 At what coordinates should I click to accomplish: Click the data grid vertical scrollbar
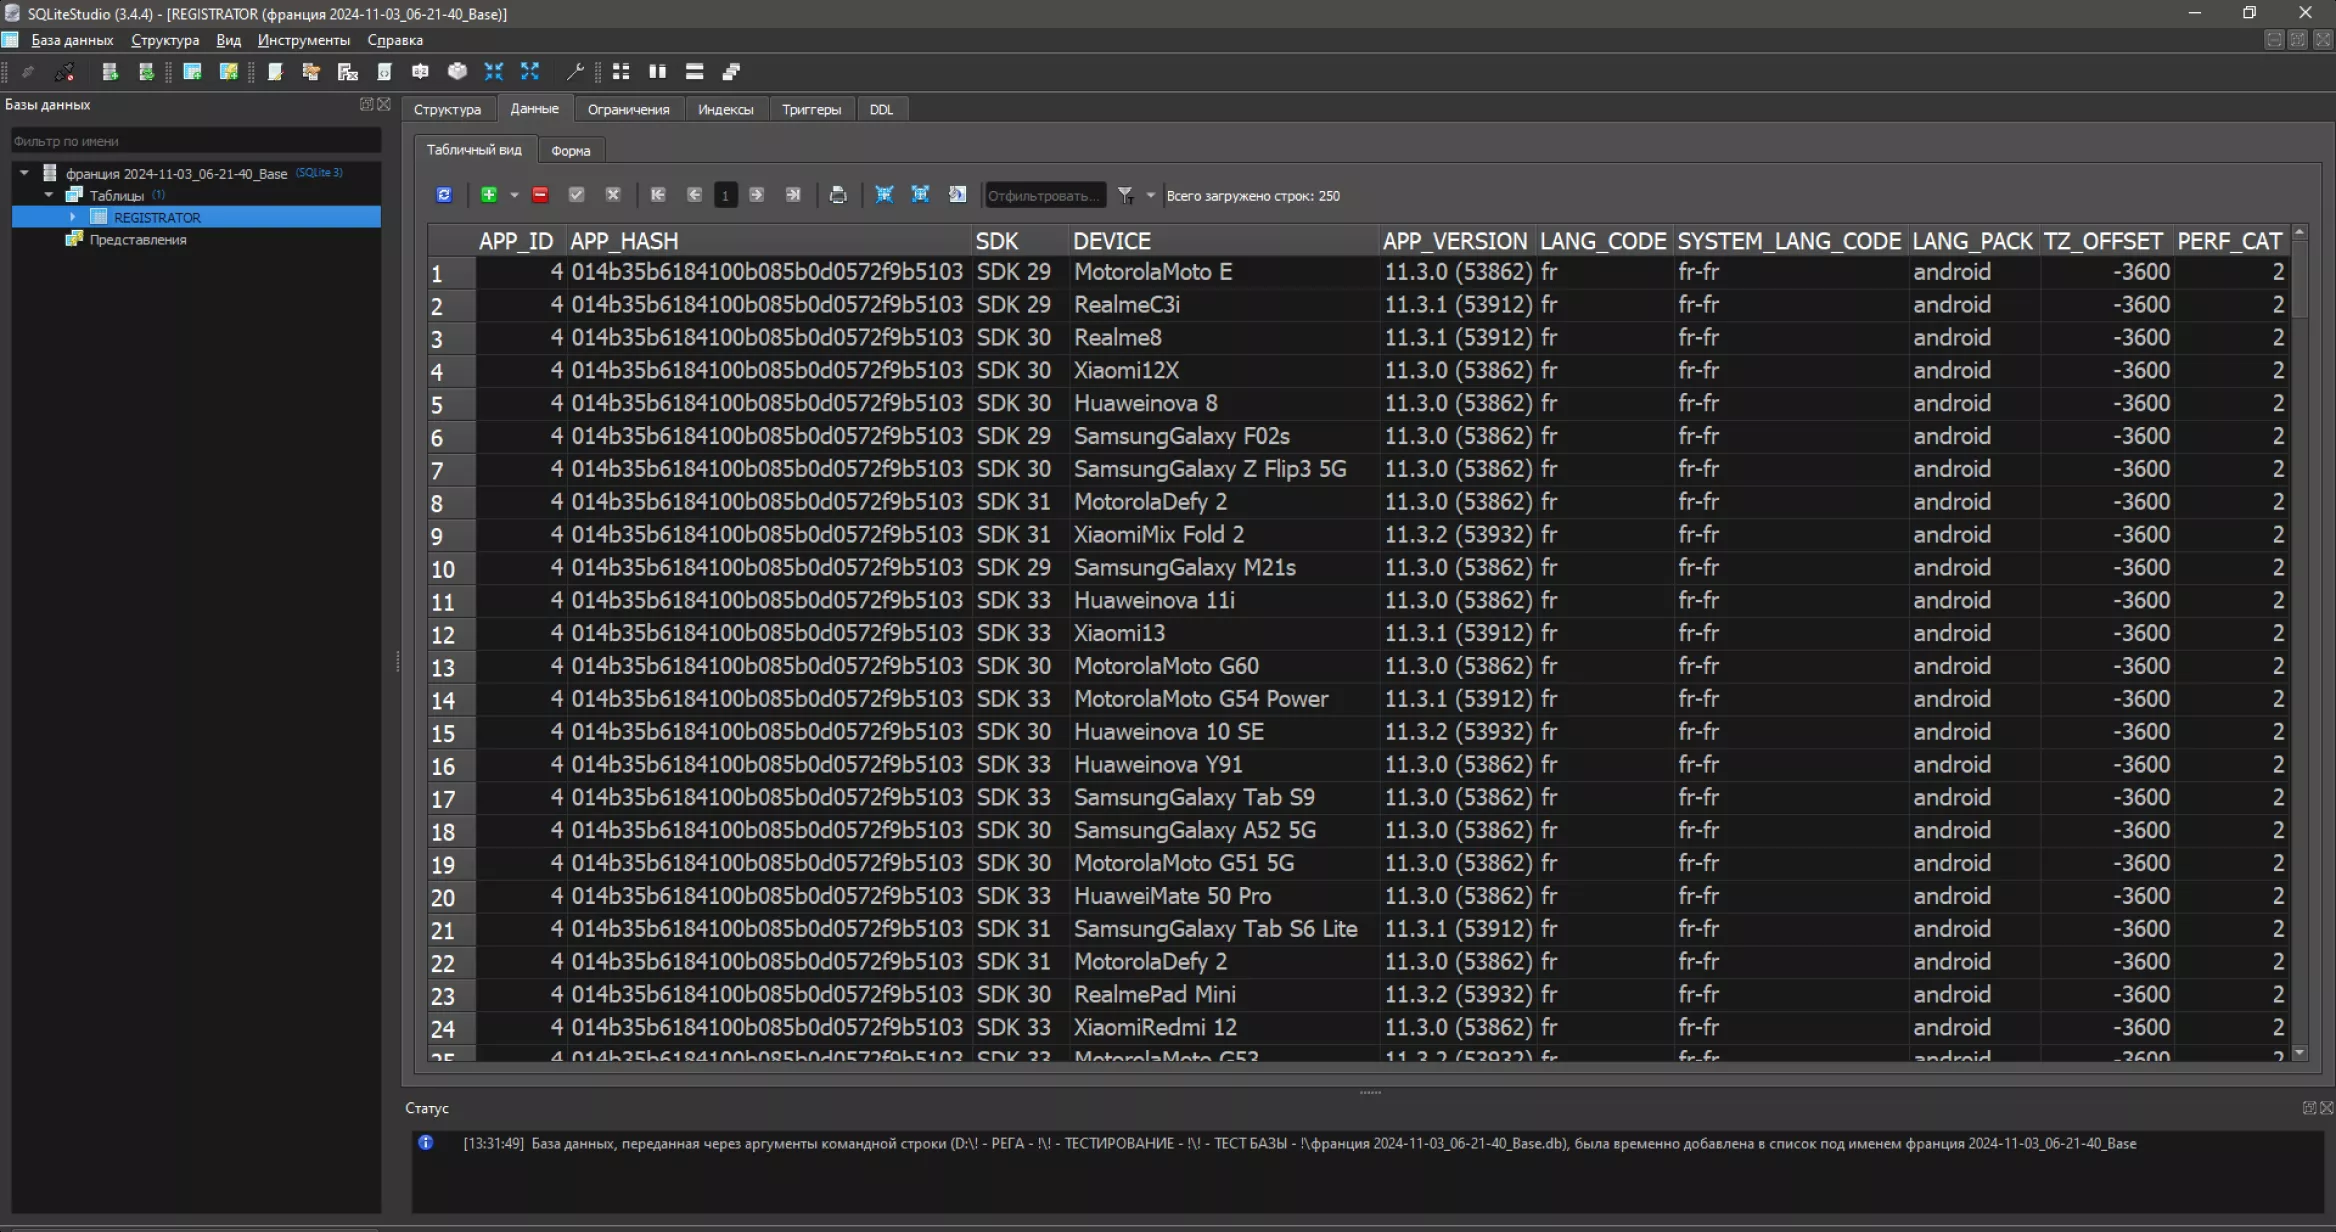pyautogui.click(x=2299, y=642)
